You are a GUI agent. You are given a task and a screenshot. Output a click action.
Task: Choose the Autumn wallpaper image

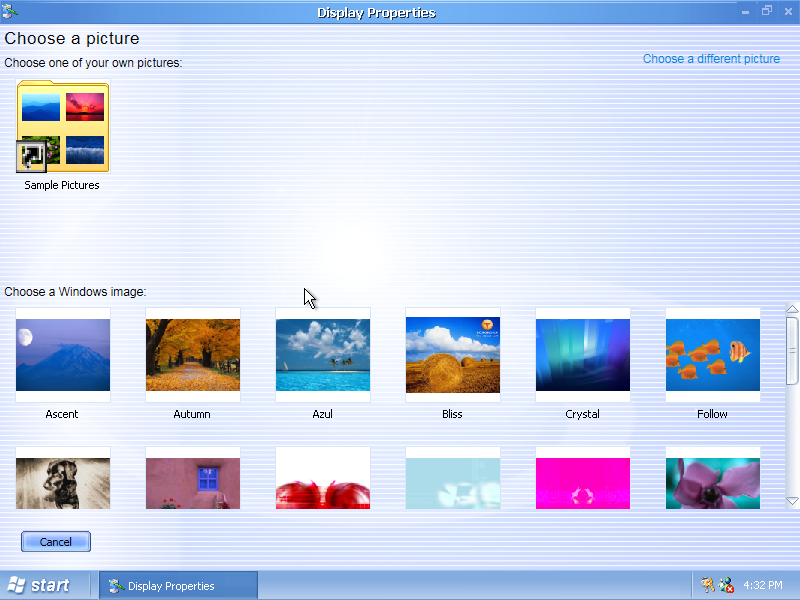tap(193, 355)
